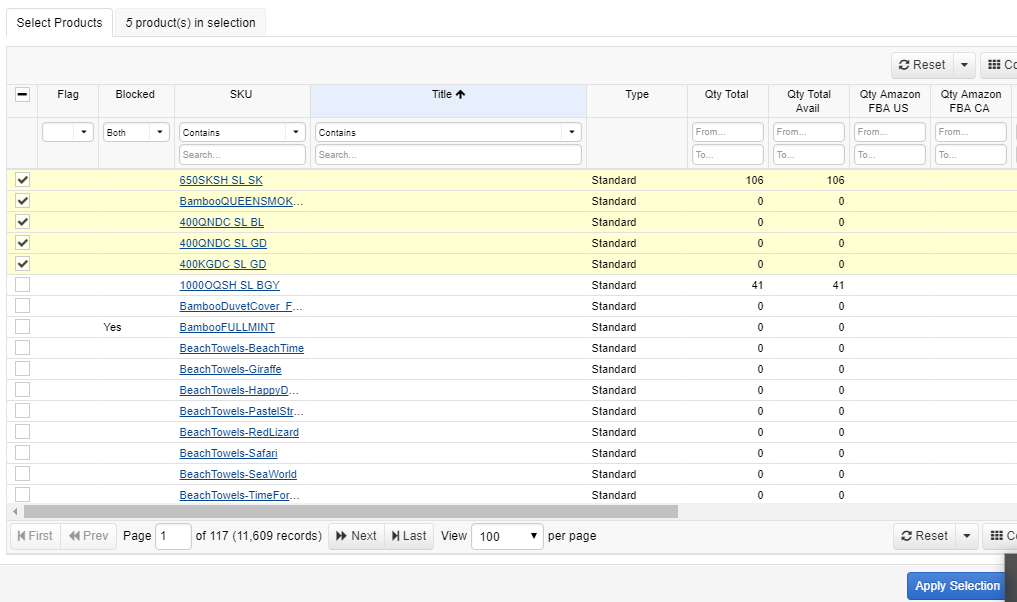
Task: Sort by the SKU column header
Action: tap(241, 95)
